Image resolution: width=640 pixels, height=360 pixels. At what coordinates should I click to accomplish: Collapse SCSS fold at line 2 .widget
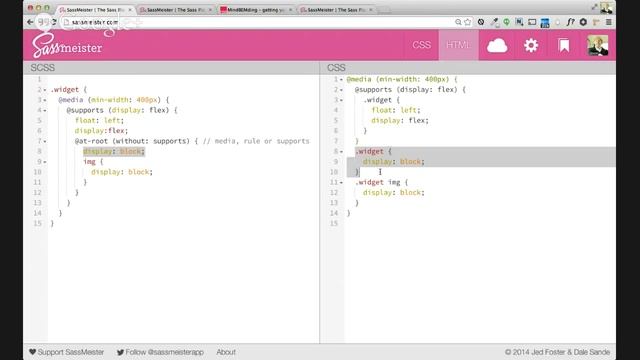pos(45,90)
